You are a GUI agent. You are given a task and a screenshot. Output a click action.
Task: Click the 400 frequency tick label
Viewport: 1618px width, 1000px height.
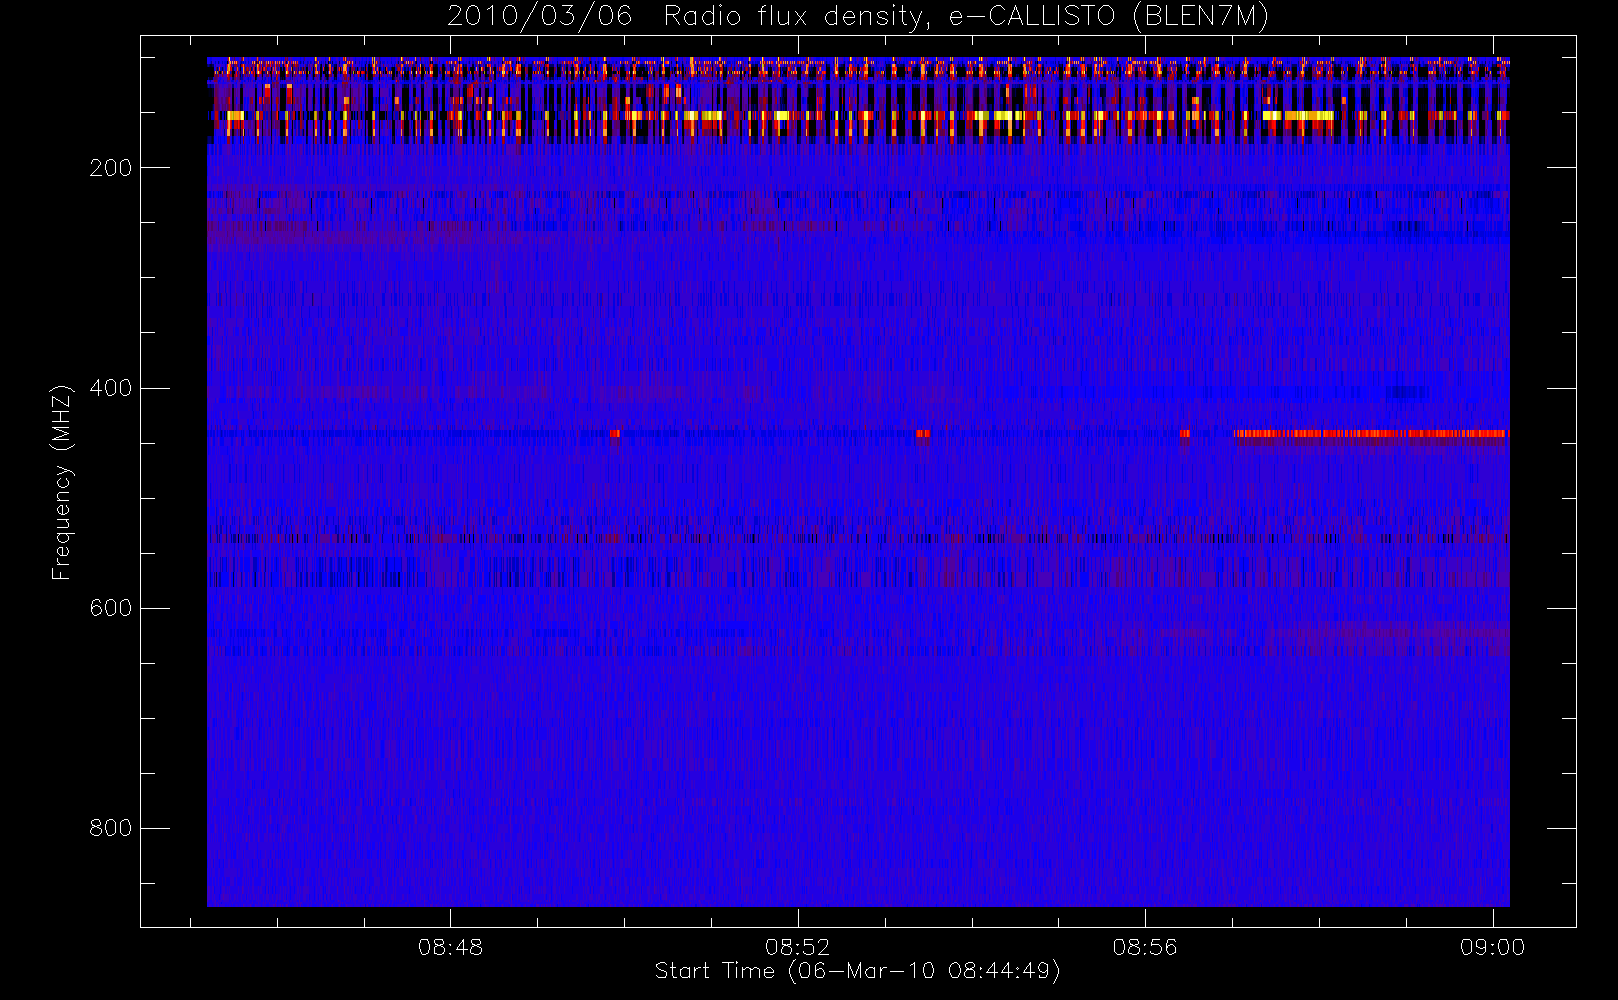tap(111, 388)
